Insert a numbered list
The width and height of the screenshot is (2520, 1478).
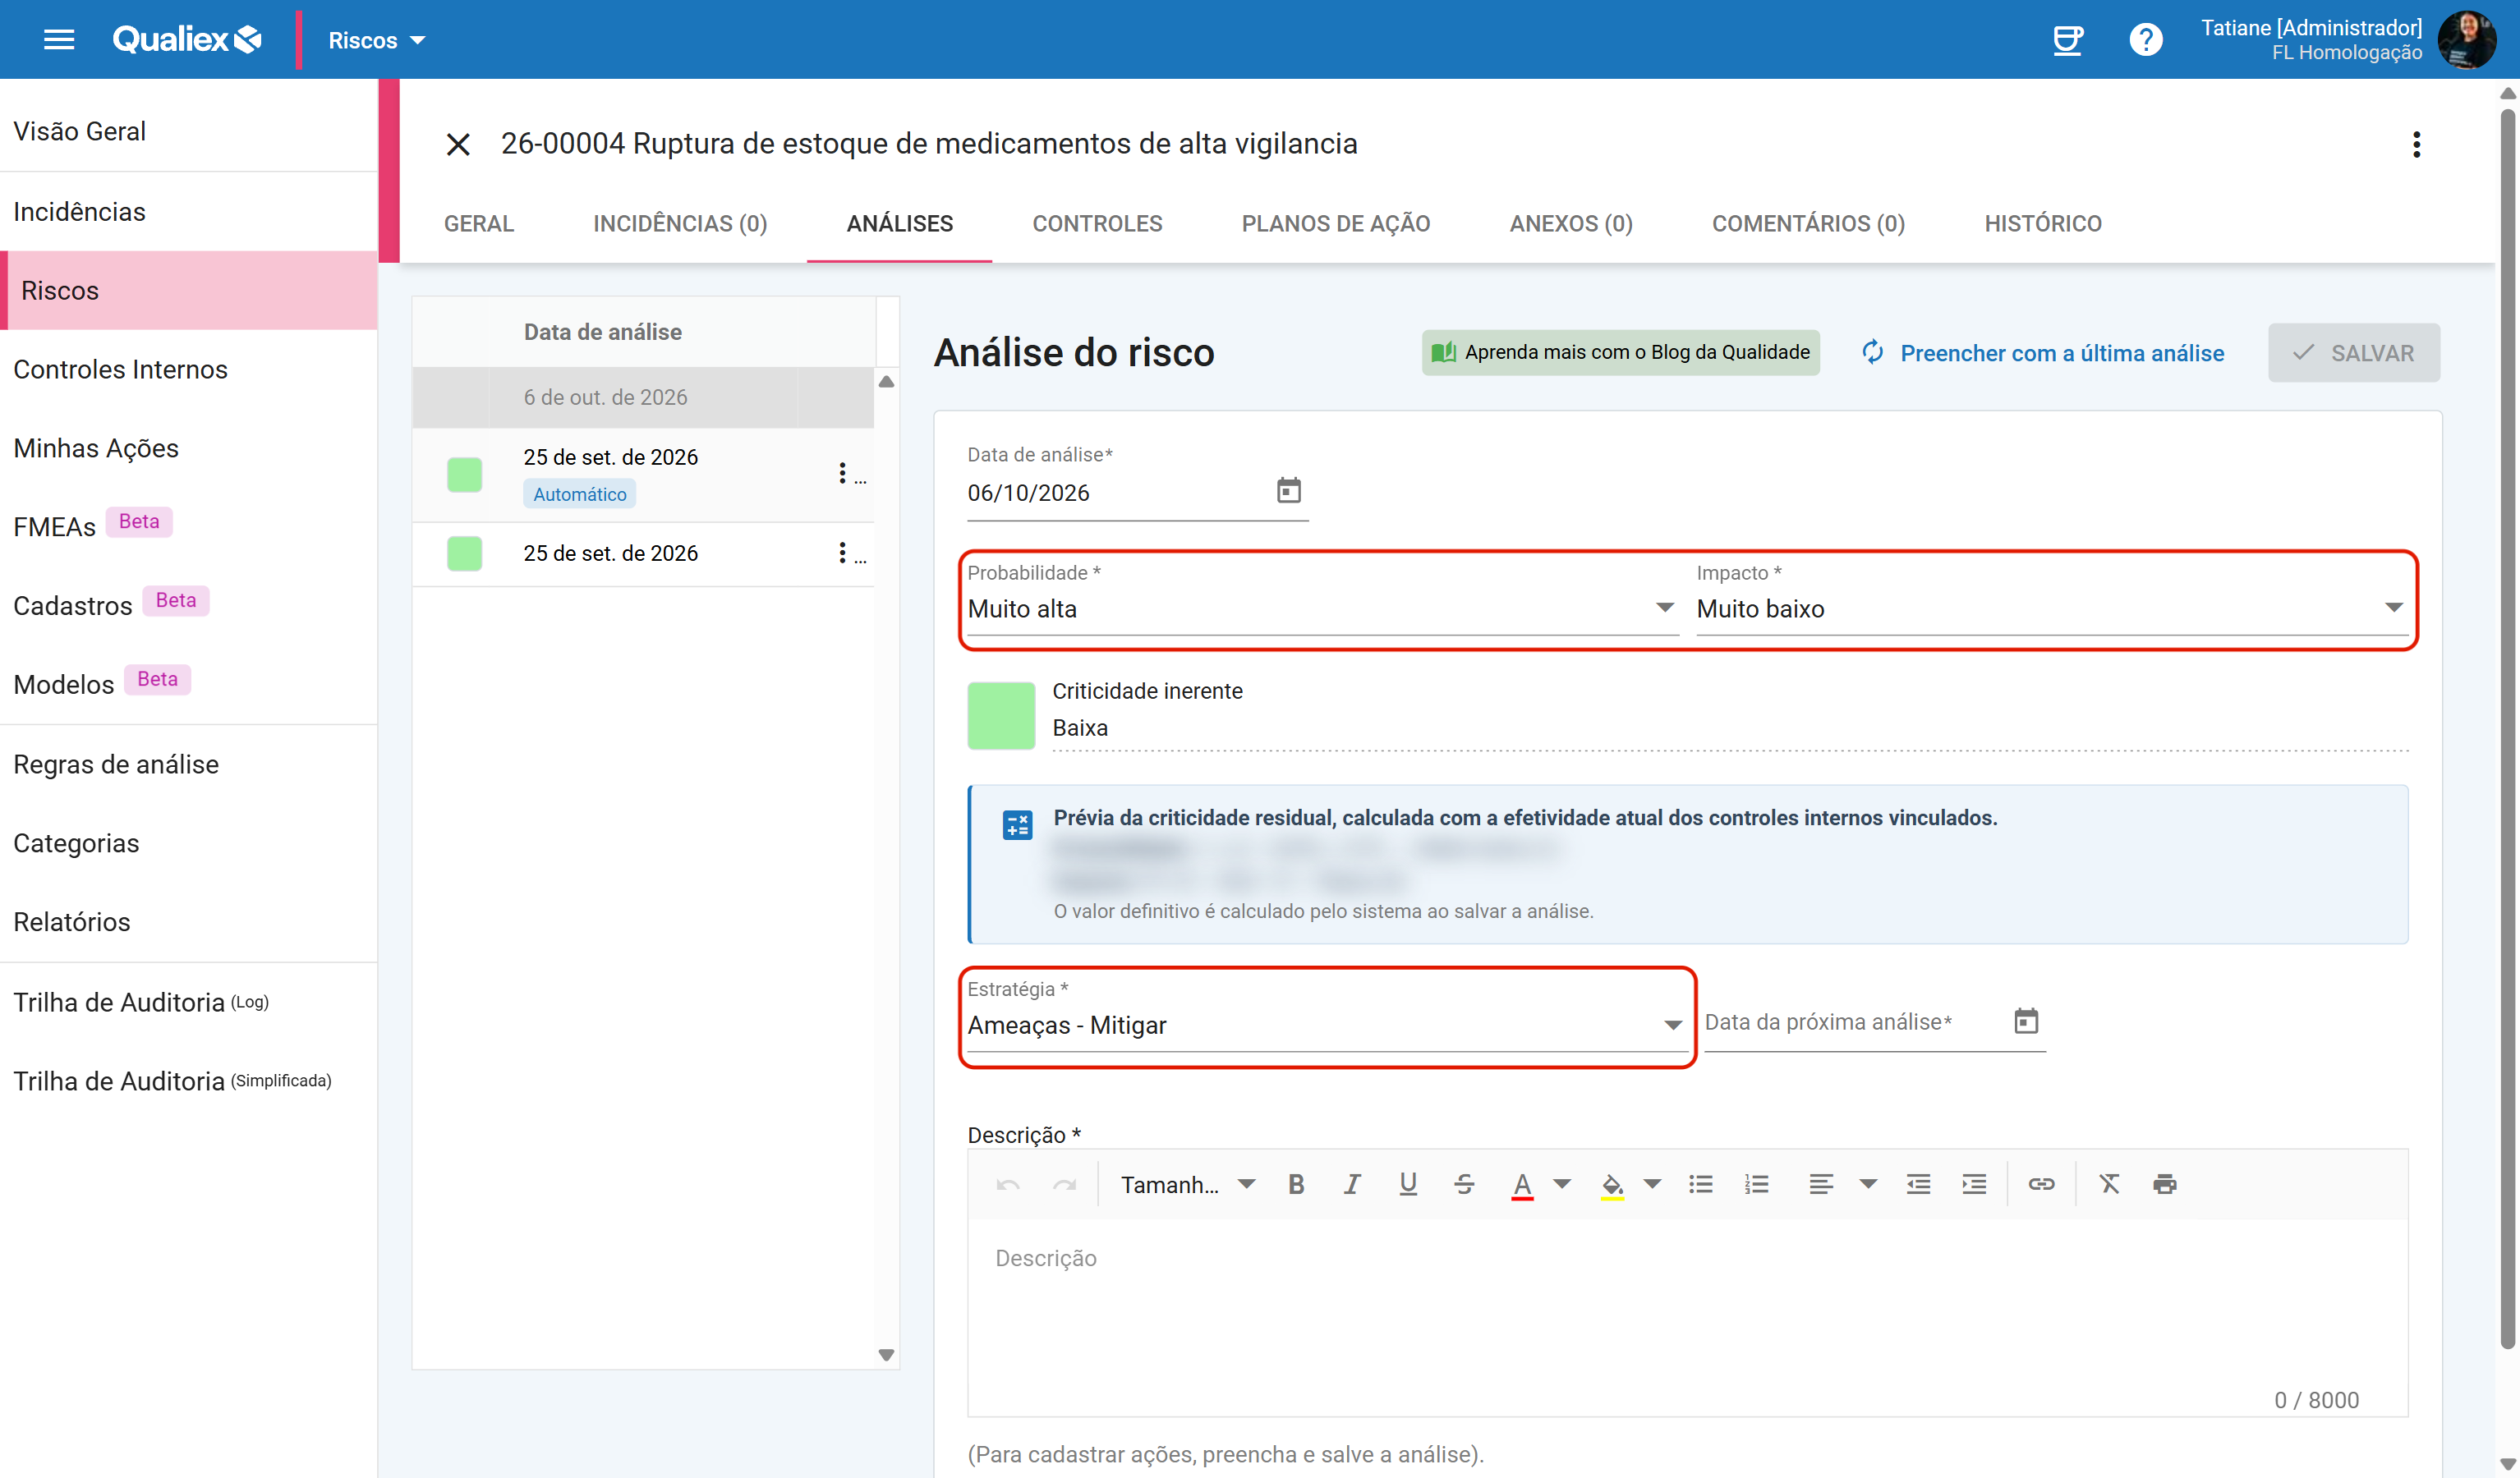1757,1184
